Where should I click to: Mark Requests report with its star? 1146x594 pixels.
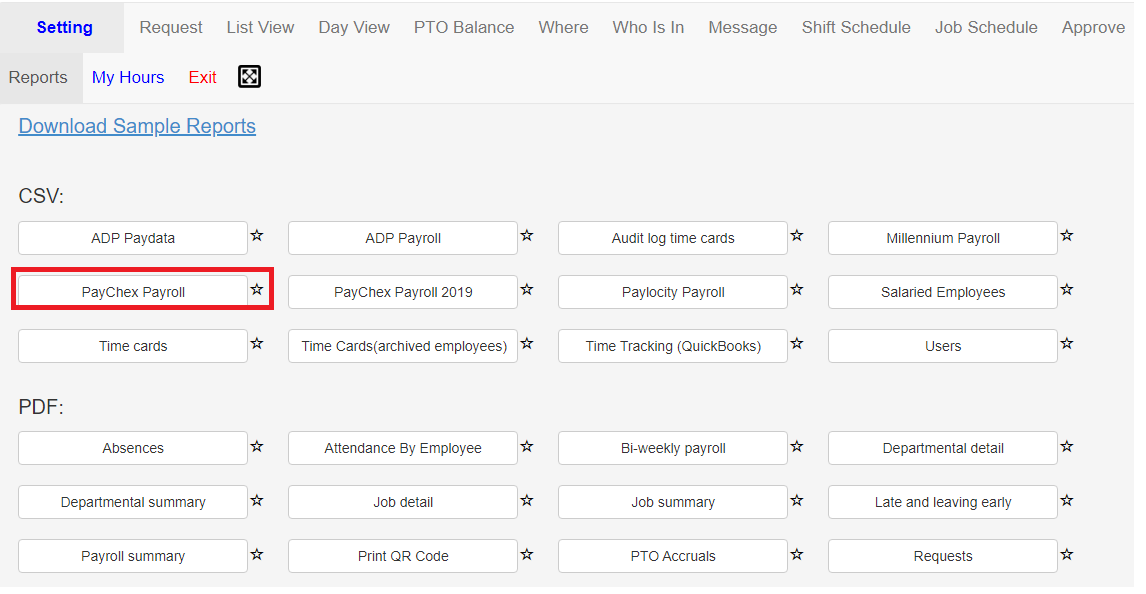coord(1067,555)
